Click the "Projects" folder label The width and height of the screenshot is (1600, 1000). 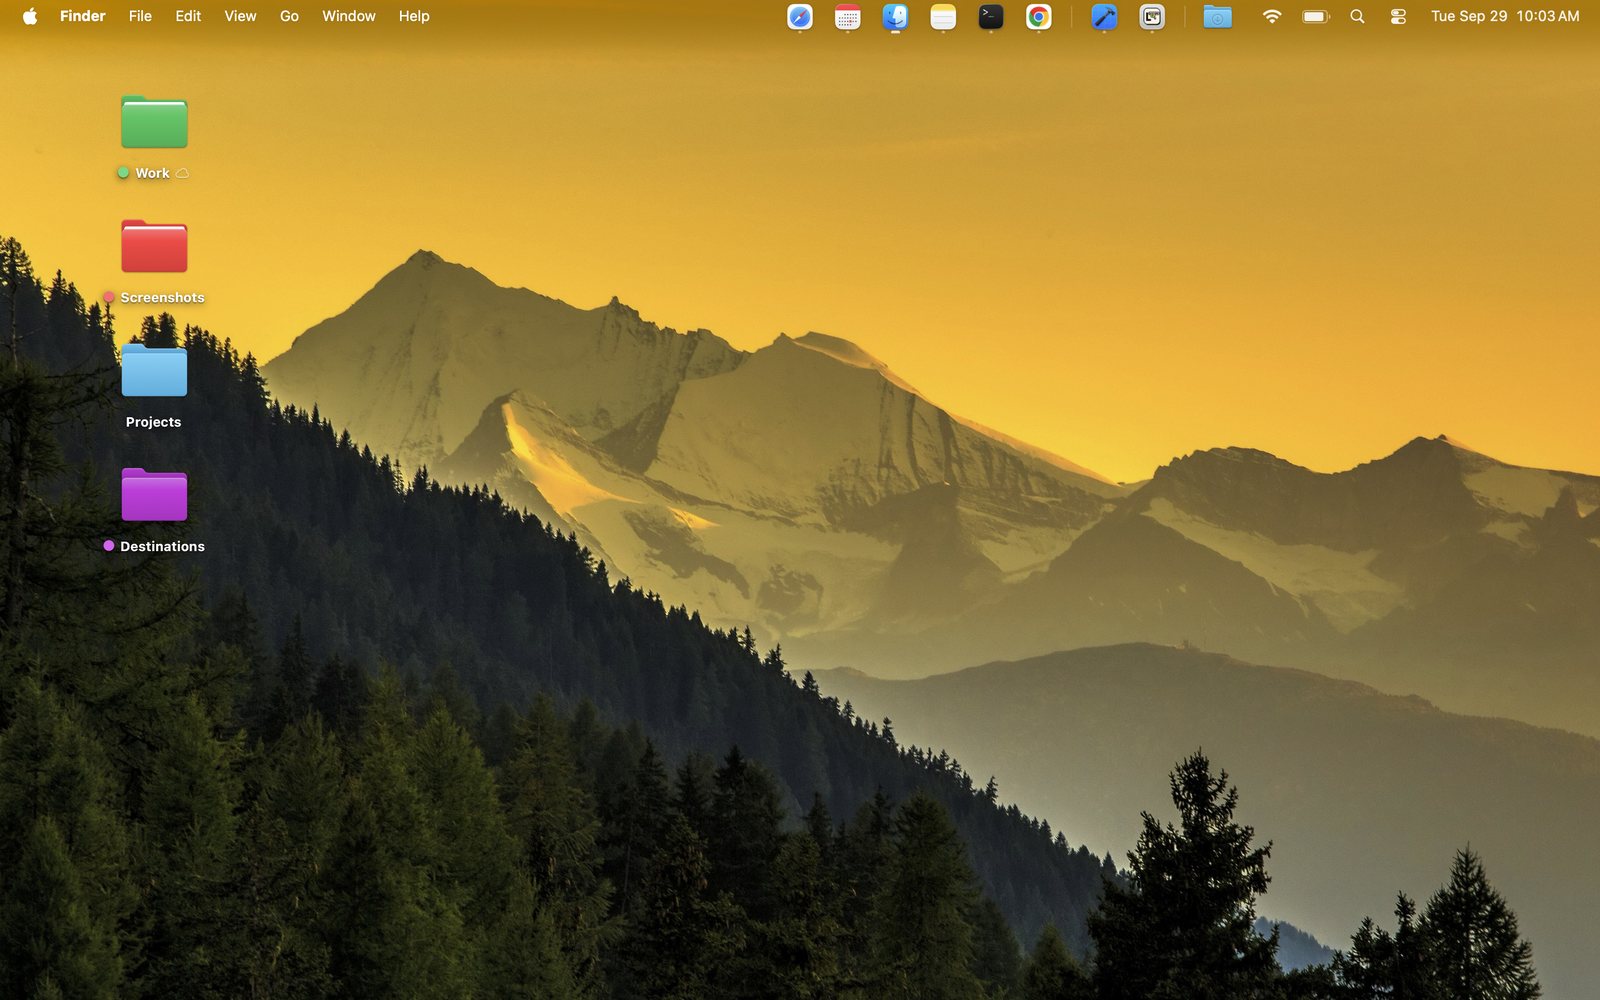tap(153, 422)
